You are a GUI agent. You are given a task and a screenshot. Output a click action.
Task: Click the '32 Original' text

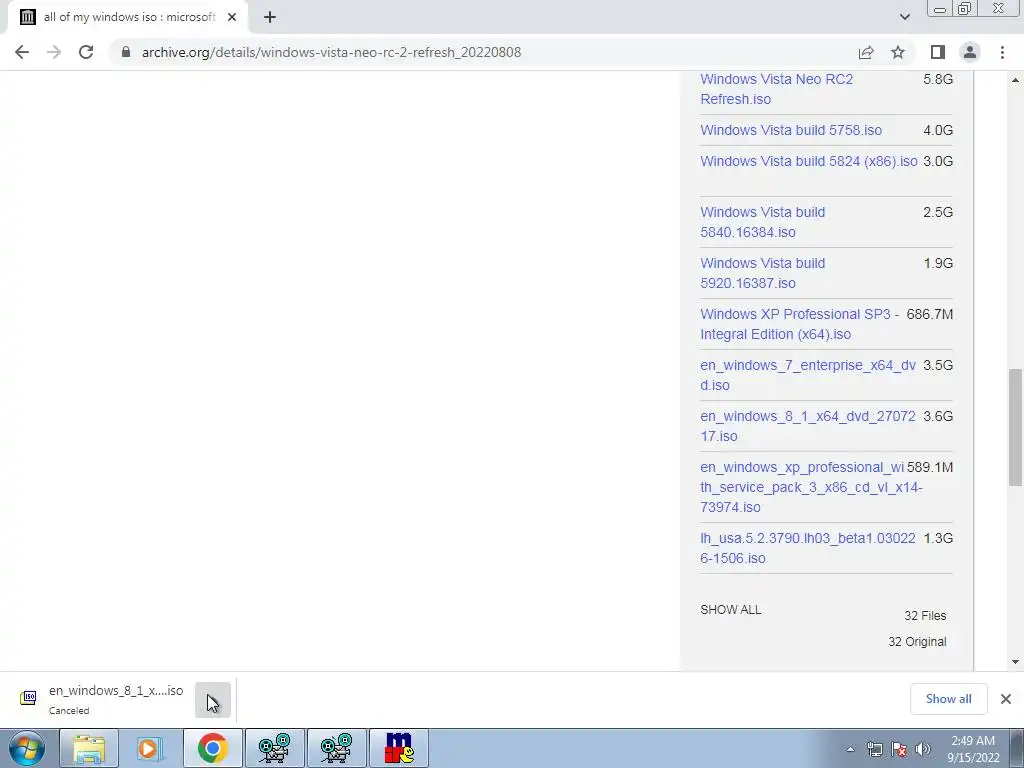(x=917, y=642)
